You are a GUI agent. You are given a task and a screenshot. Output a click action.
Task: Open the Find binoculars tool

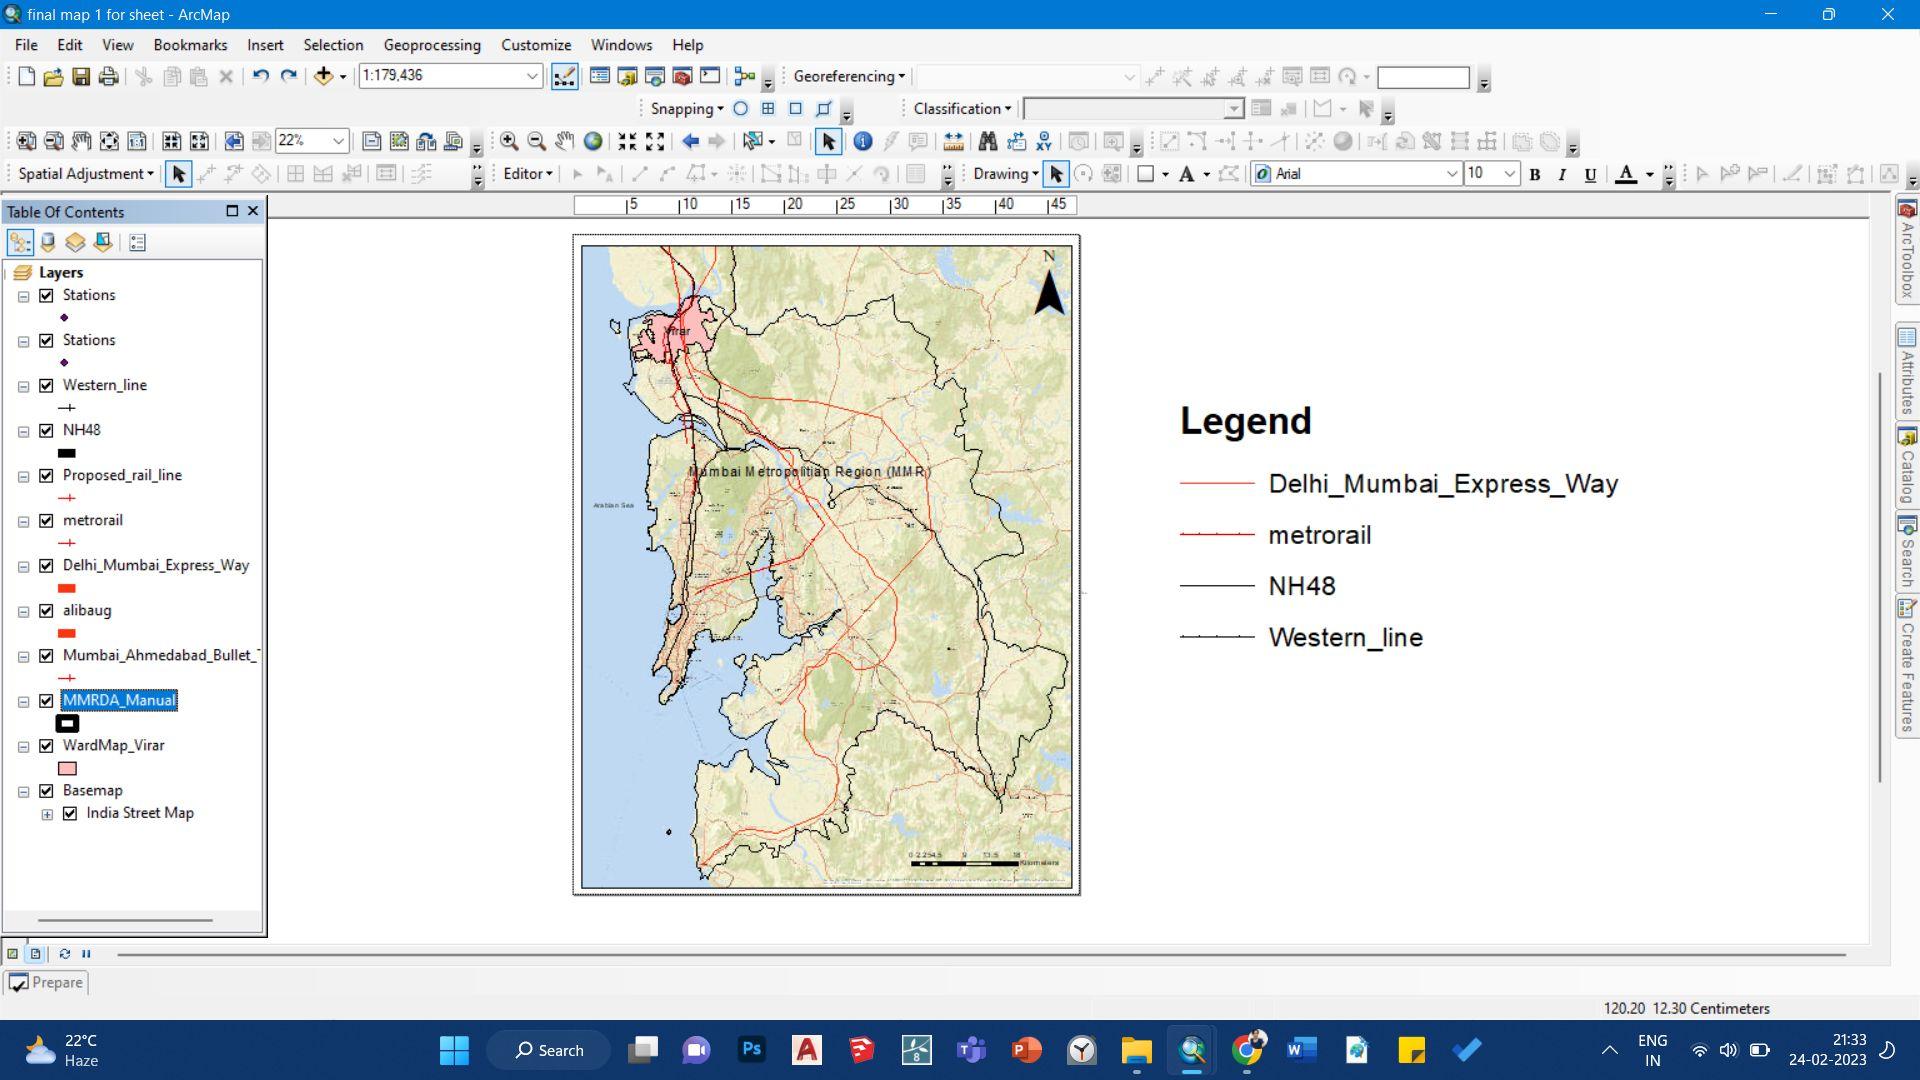coord(988,141)
